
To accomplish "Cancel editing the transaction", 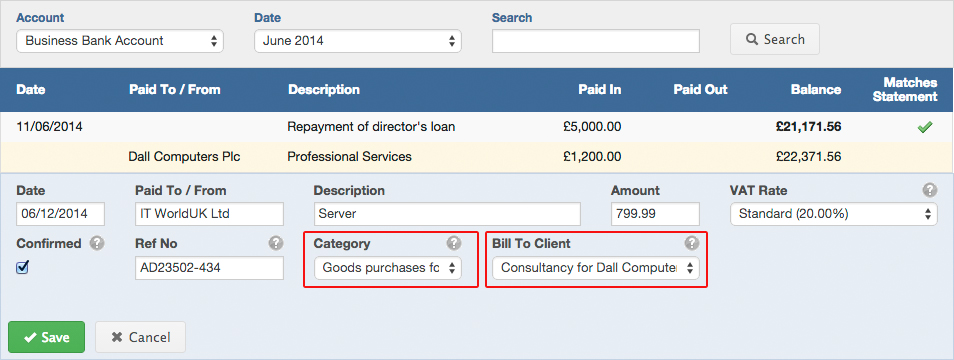I will (141, 337).
